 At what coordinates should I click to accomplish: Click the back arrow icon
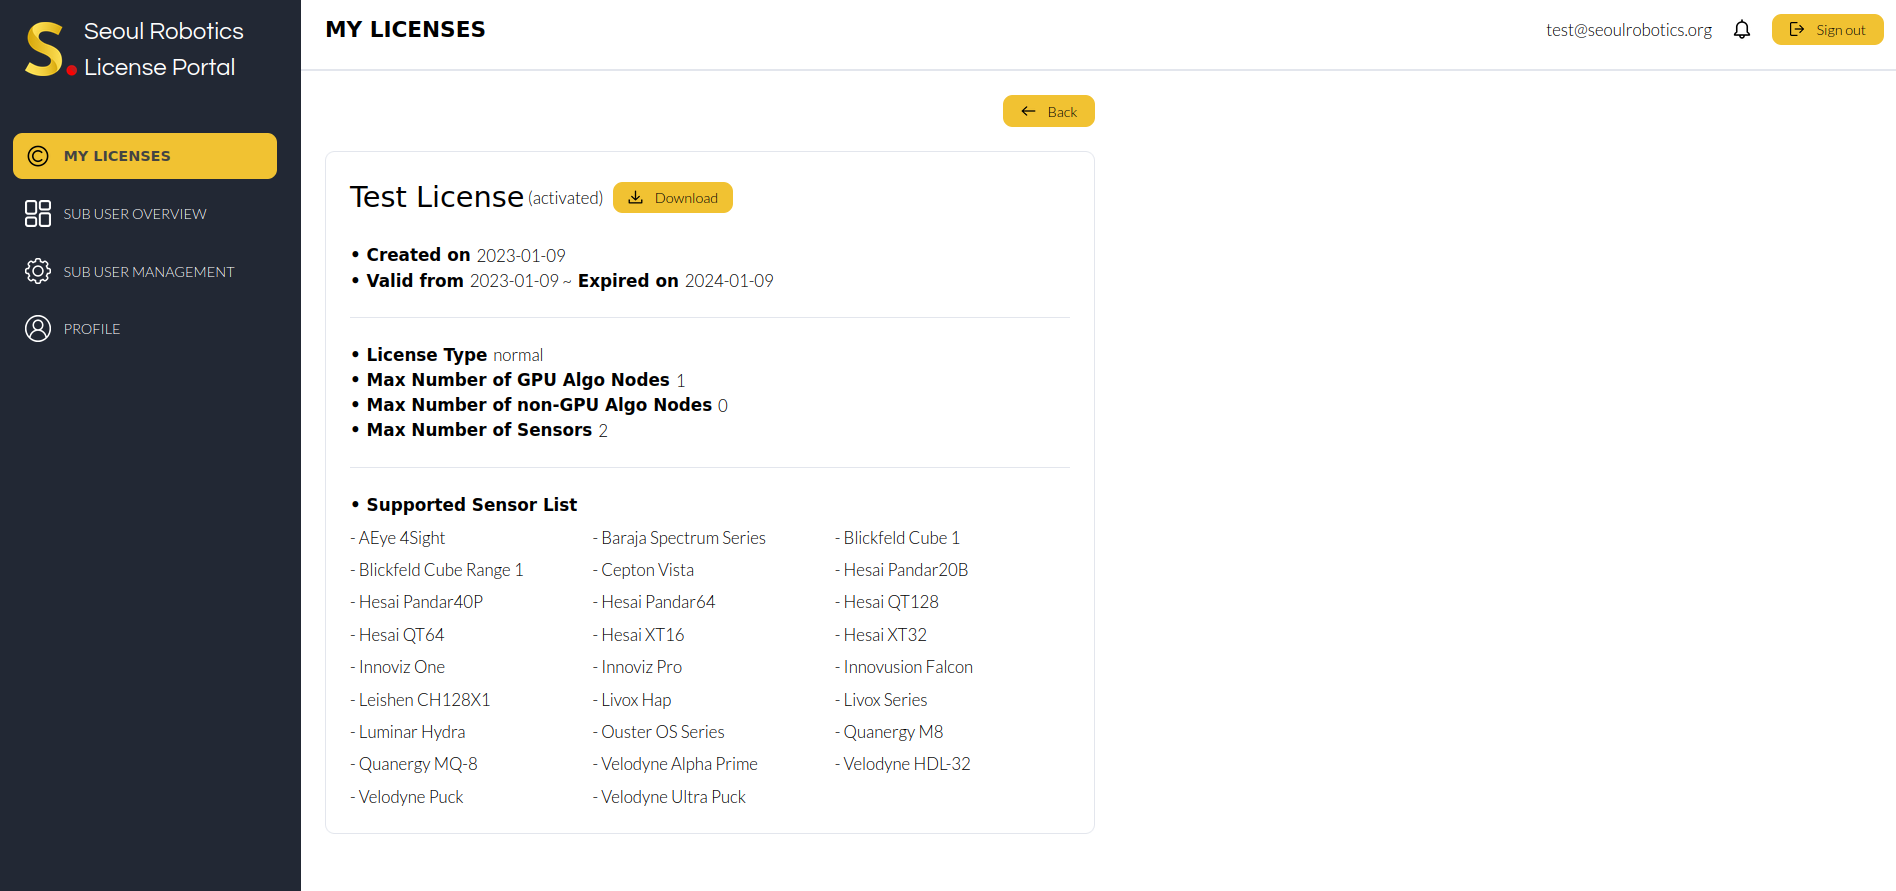[1028, 111]
